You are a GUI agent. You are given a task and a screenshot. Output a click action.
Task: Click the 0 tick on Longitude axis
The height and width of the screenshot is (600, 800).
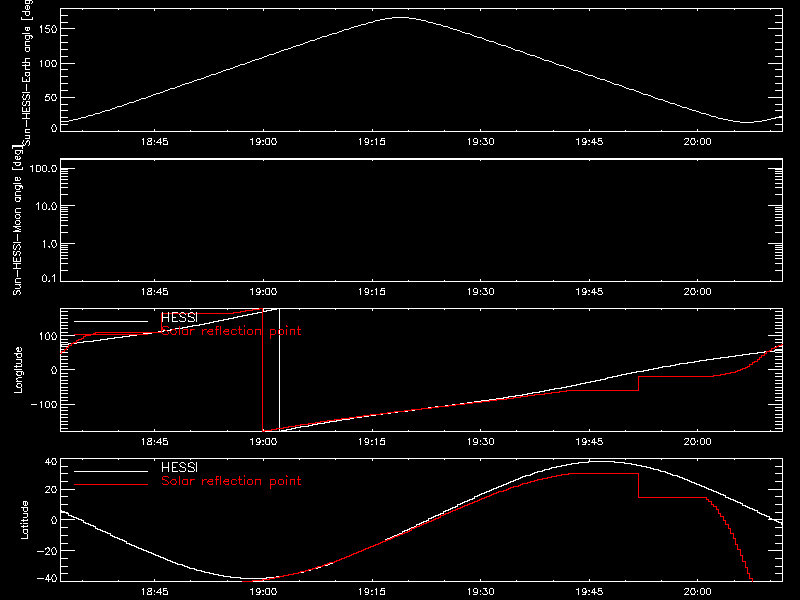54,370
